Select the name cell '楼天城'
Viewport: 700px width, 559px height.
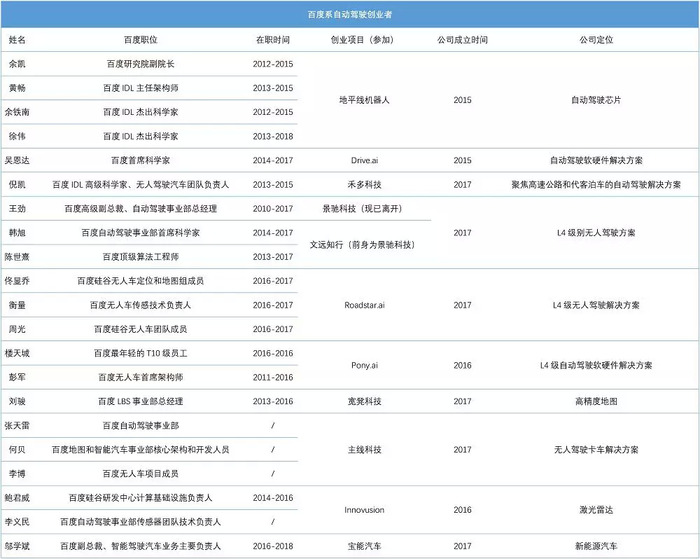[x=17, y=353]
